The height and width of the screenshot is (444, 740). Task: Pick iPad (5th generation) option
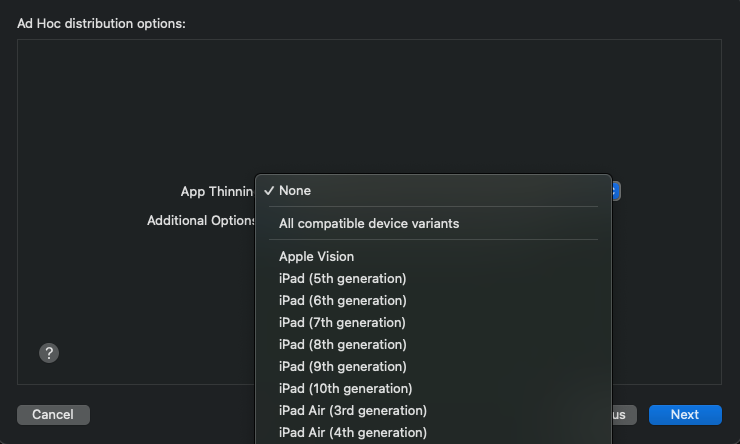pyautogui.click(x=342, y=278)
